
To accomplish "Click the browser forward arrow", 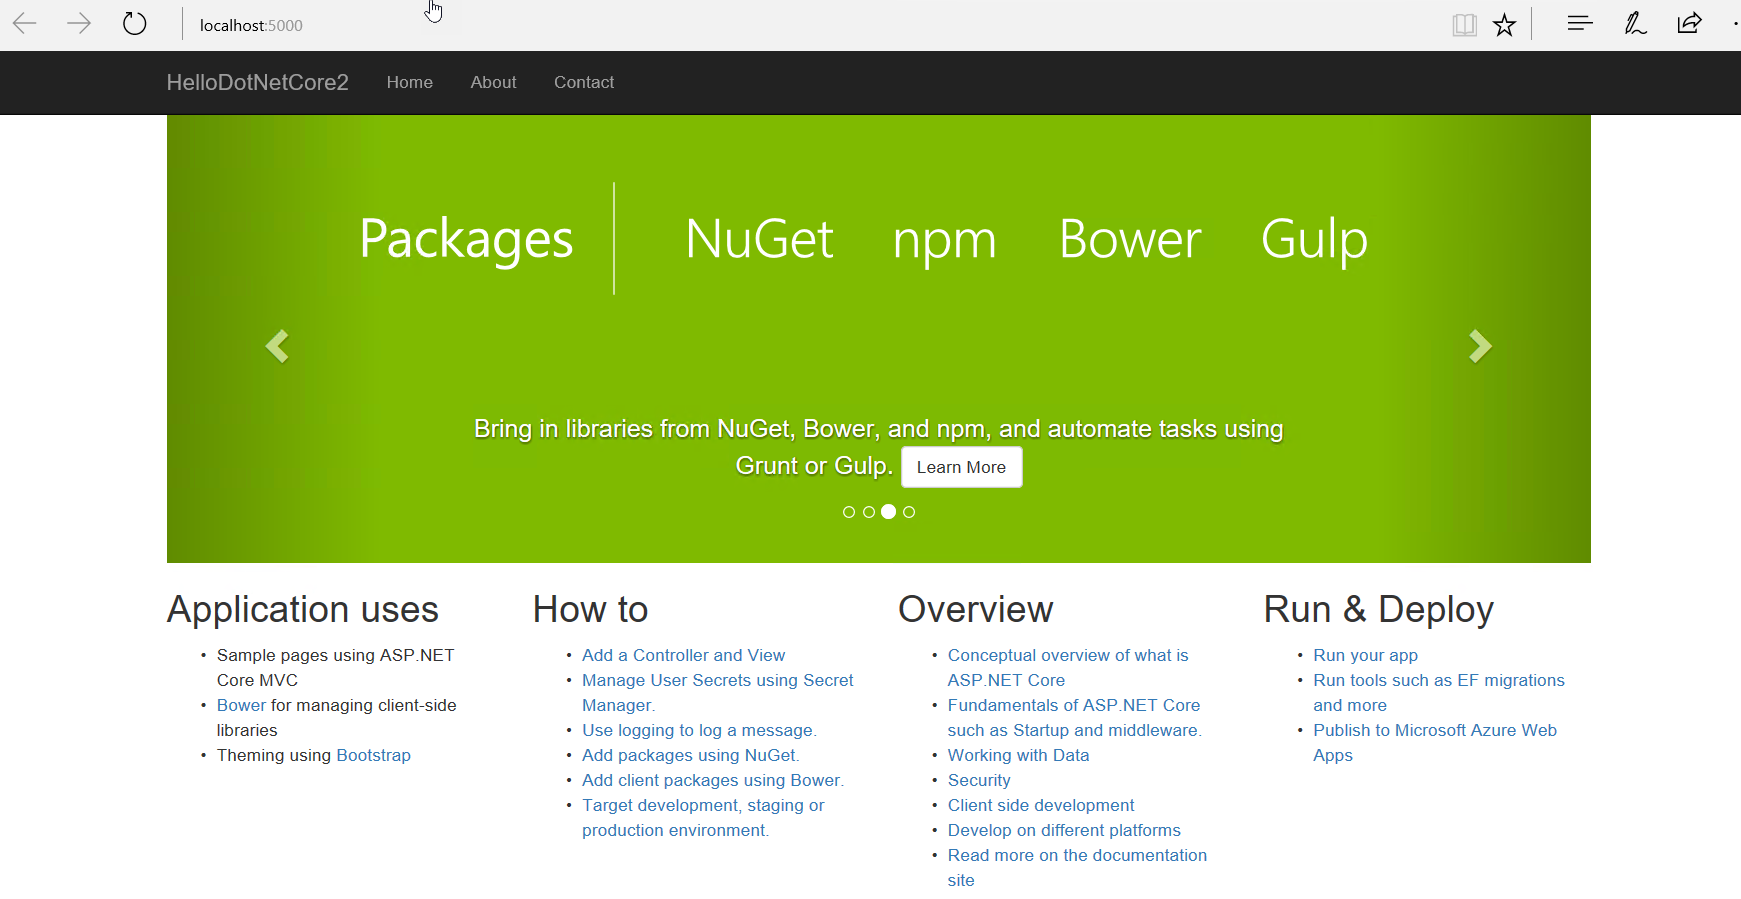I will click(x=79, y=24).
